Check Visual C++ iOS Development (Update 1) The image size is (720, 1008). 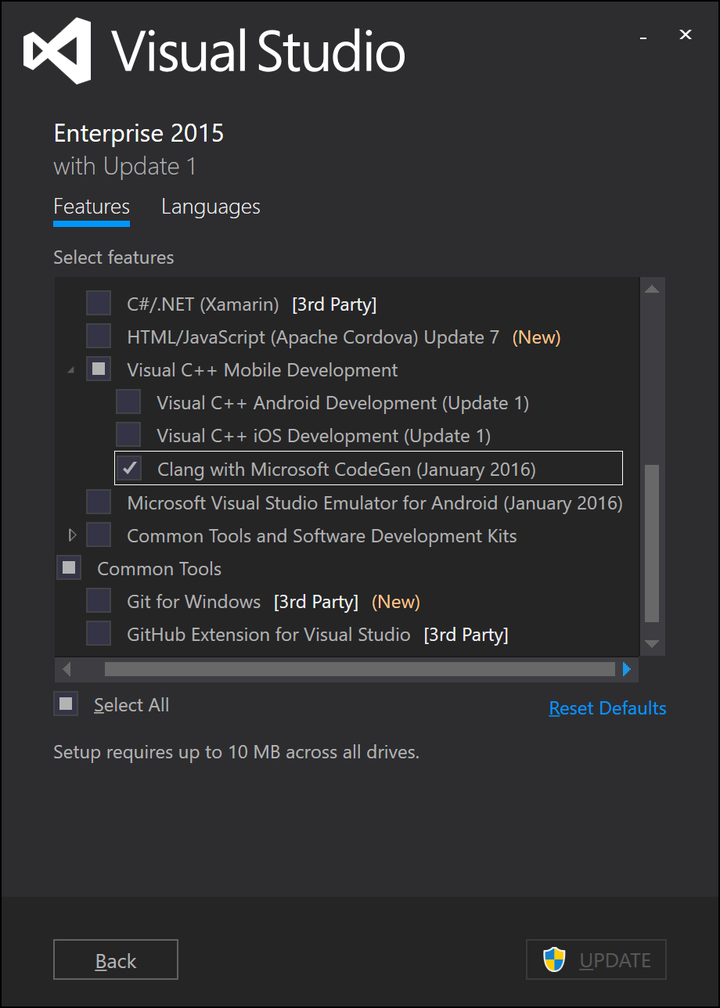pyautogui.click(x=128, y=435)
